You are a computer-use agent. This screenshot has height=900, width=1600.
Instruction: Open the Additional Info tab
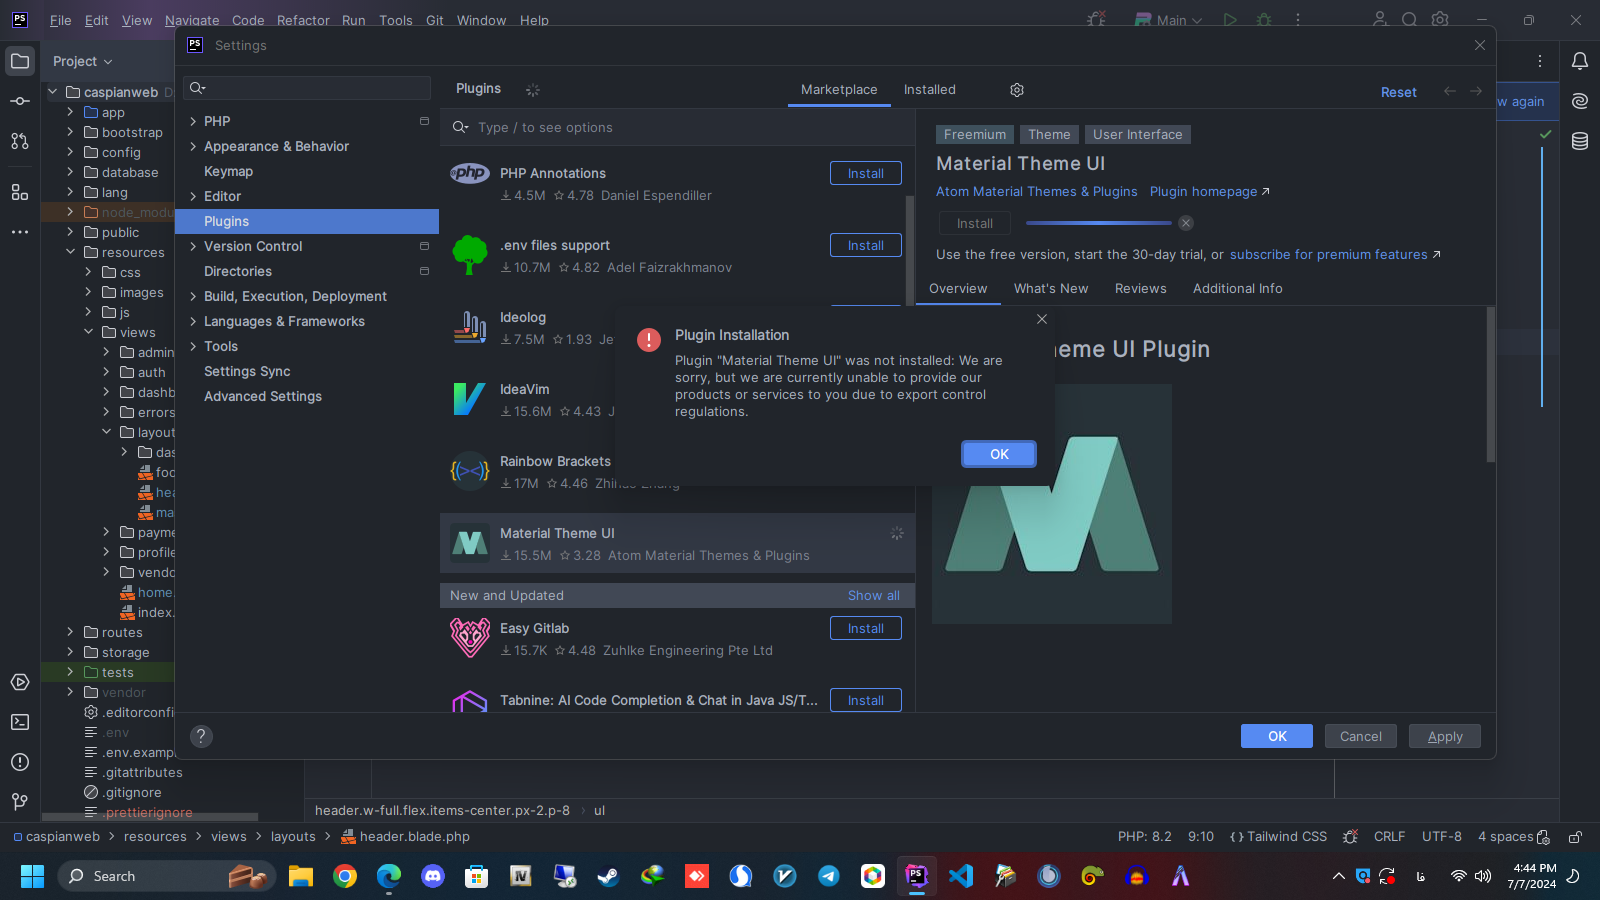1238,288
